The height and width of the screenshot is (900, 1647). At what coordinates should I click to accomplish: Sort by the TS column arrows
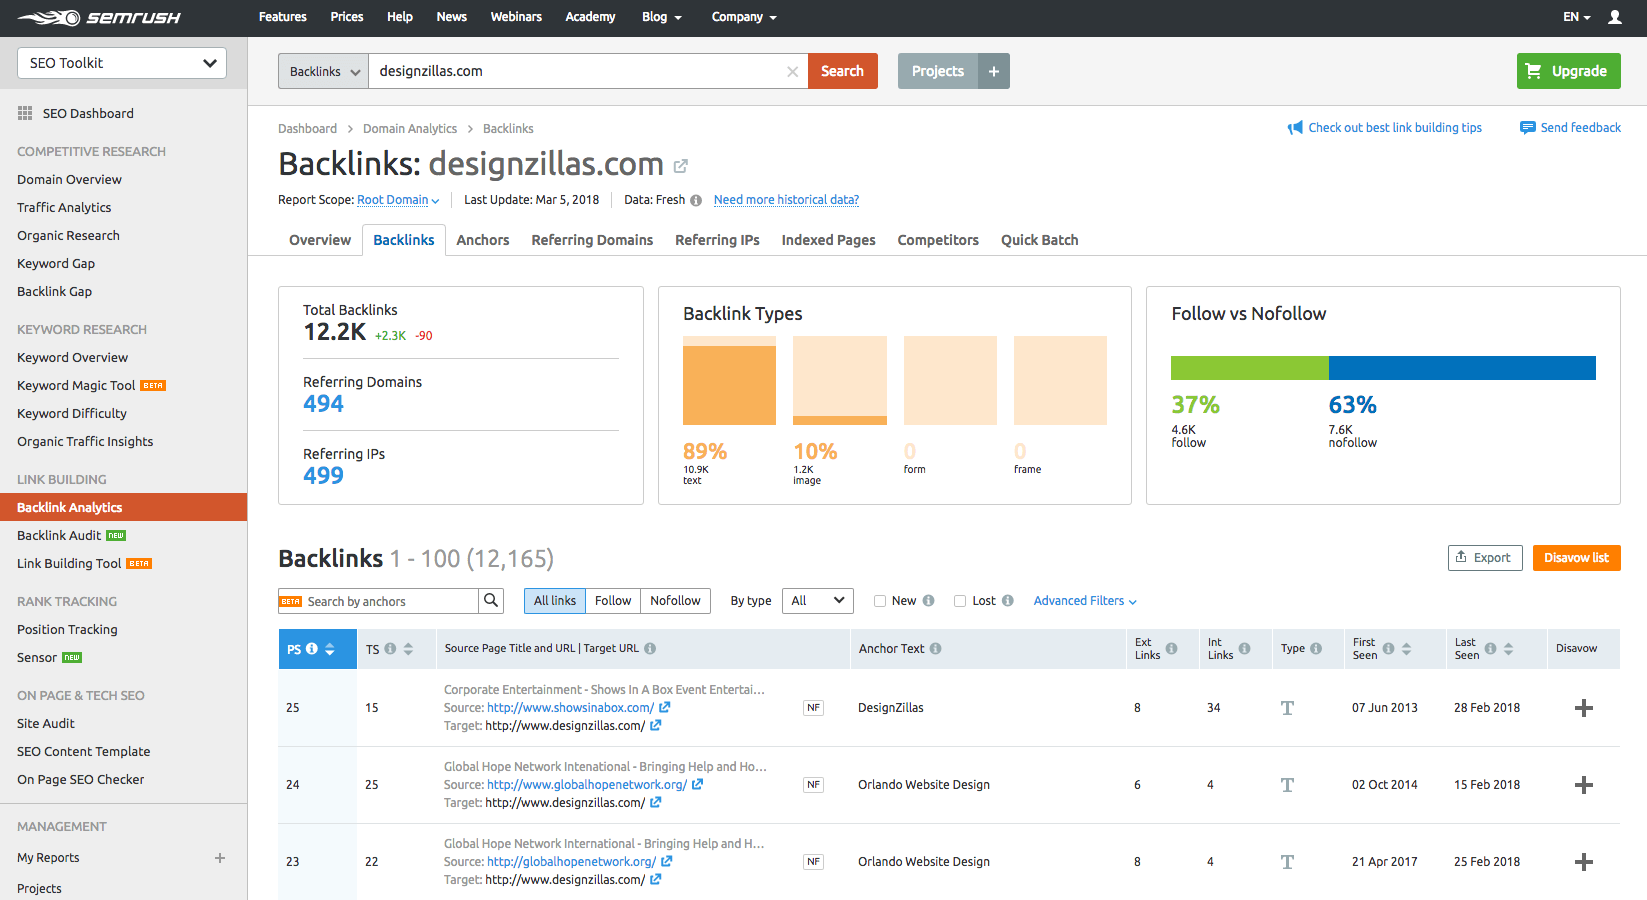(x=408, y=649)
